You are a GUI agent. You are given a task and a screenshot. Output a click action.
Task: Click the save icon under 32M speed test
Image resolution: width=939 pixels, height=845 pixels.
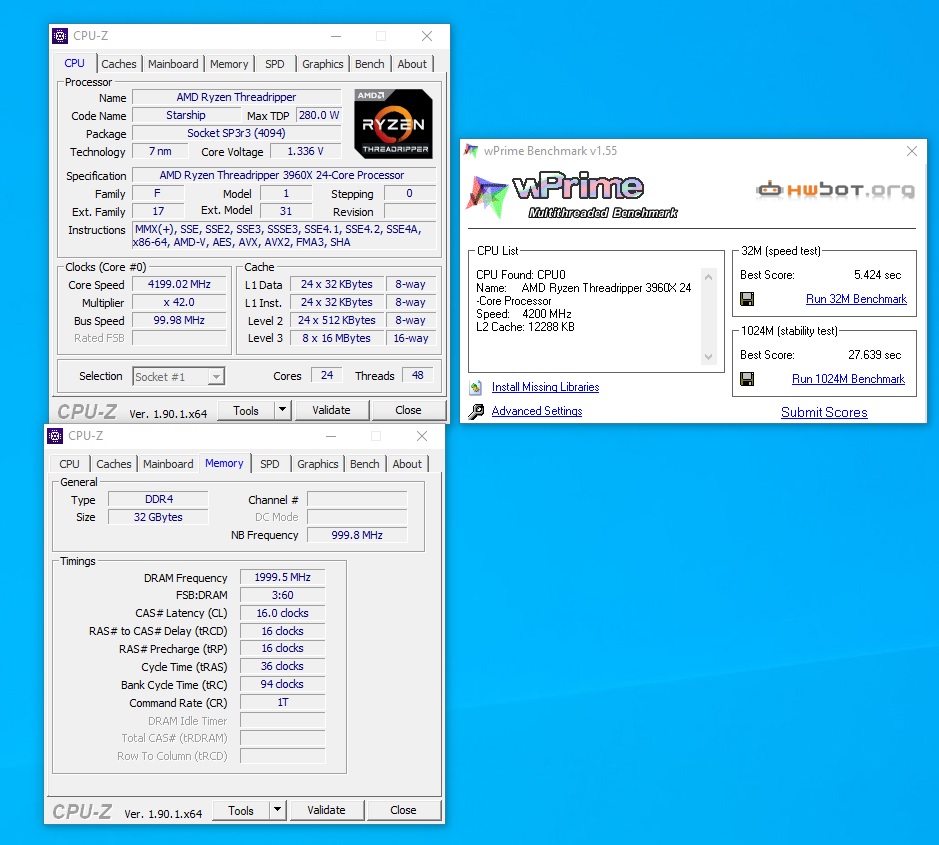747,299
